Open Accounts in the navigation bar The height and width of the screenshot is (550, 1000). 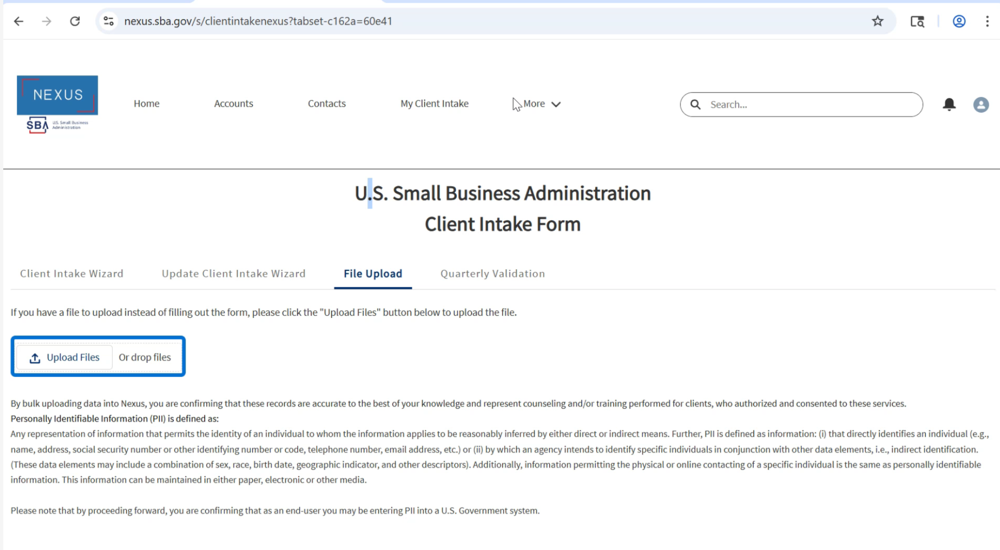233,104
